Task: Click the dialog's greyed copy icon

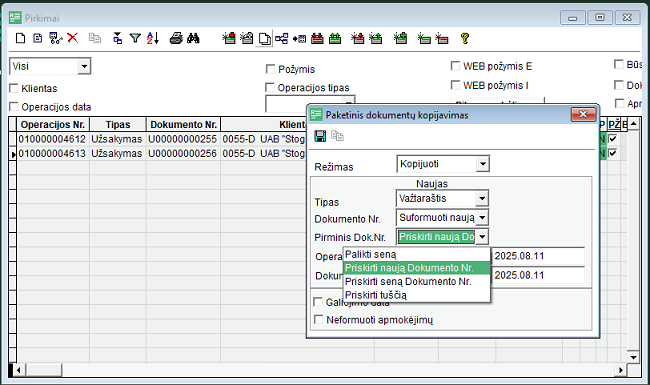Action: click(337, 136)
